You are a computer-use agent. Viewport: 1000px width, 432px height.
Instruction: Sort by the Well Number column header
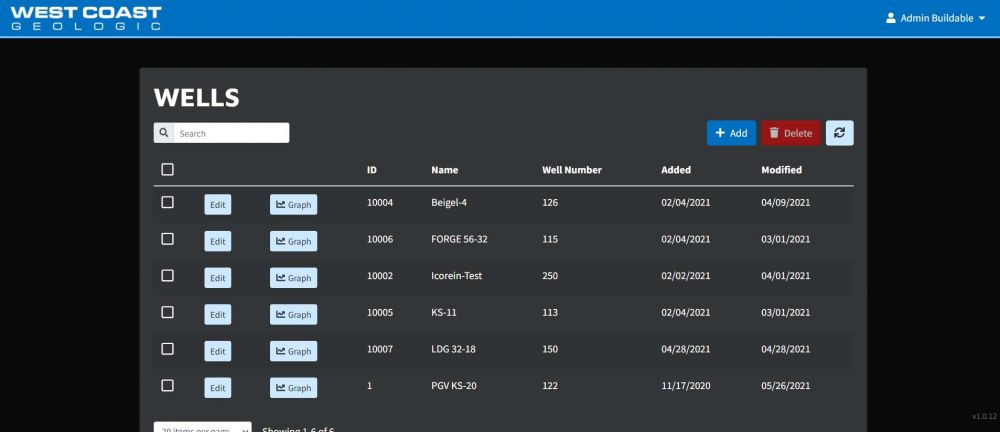pos(572,170)
